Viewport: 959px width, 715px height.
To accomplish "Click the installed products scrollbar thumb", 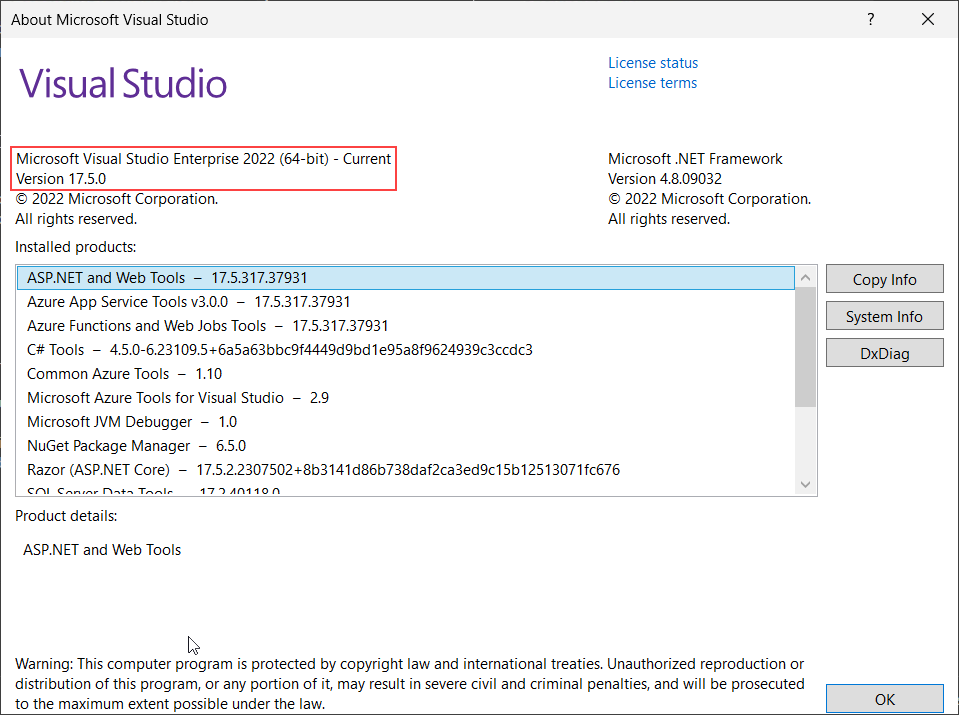I will [x=805, y=347].
